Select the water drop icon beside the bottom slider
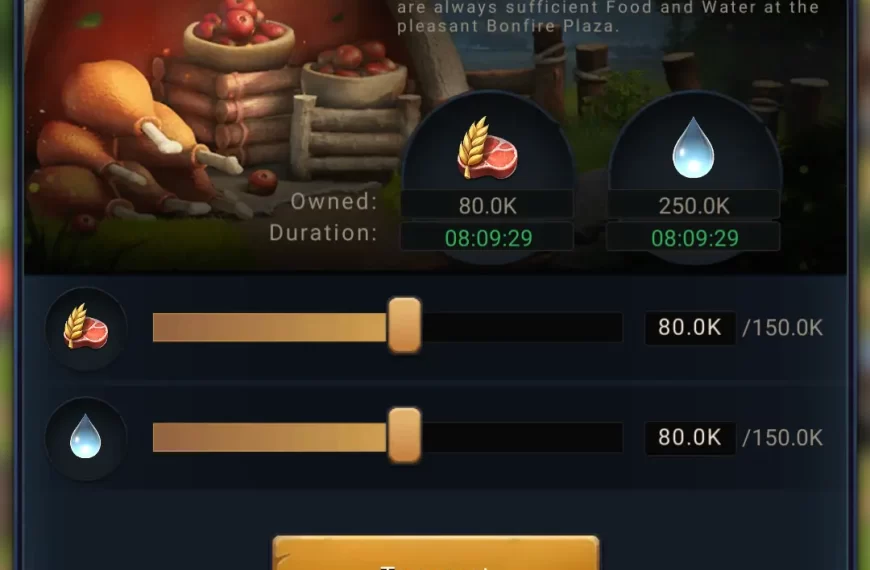This screenshot has height=570, width=870. coord(85,436)
